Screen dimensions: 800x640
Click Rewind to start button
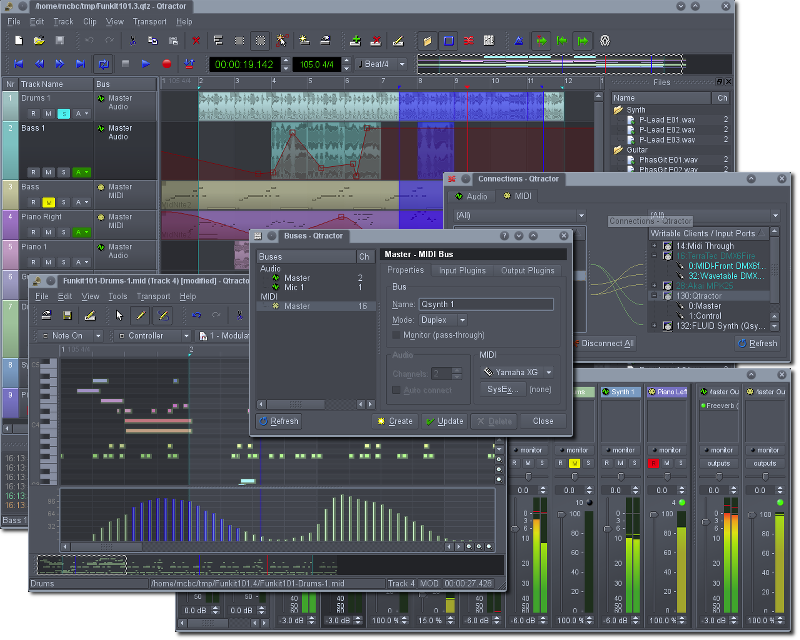tap(18, 64)
